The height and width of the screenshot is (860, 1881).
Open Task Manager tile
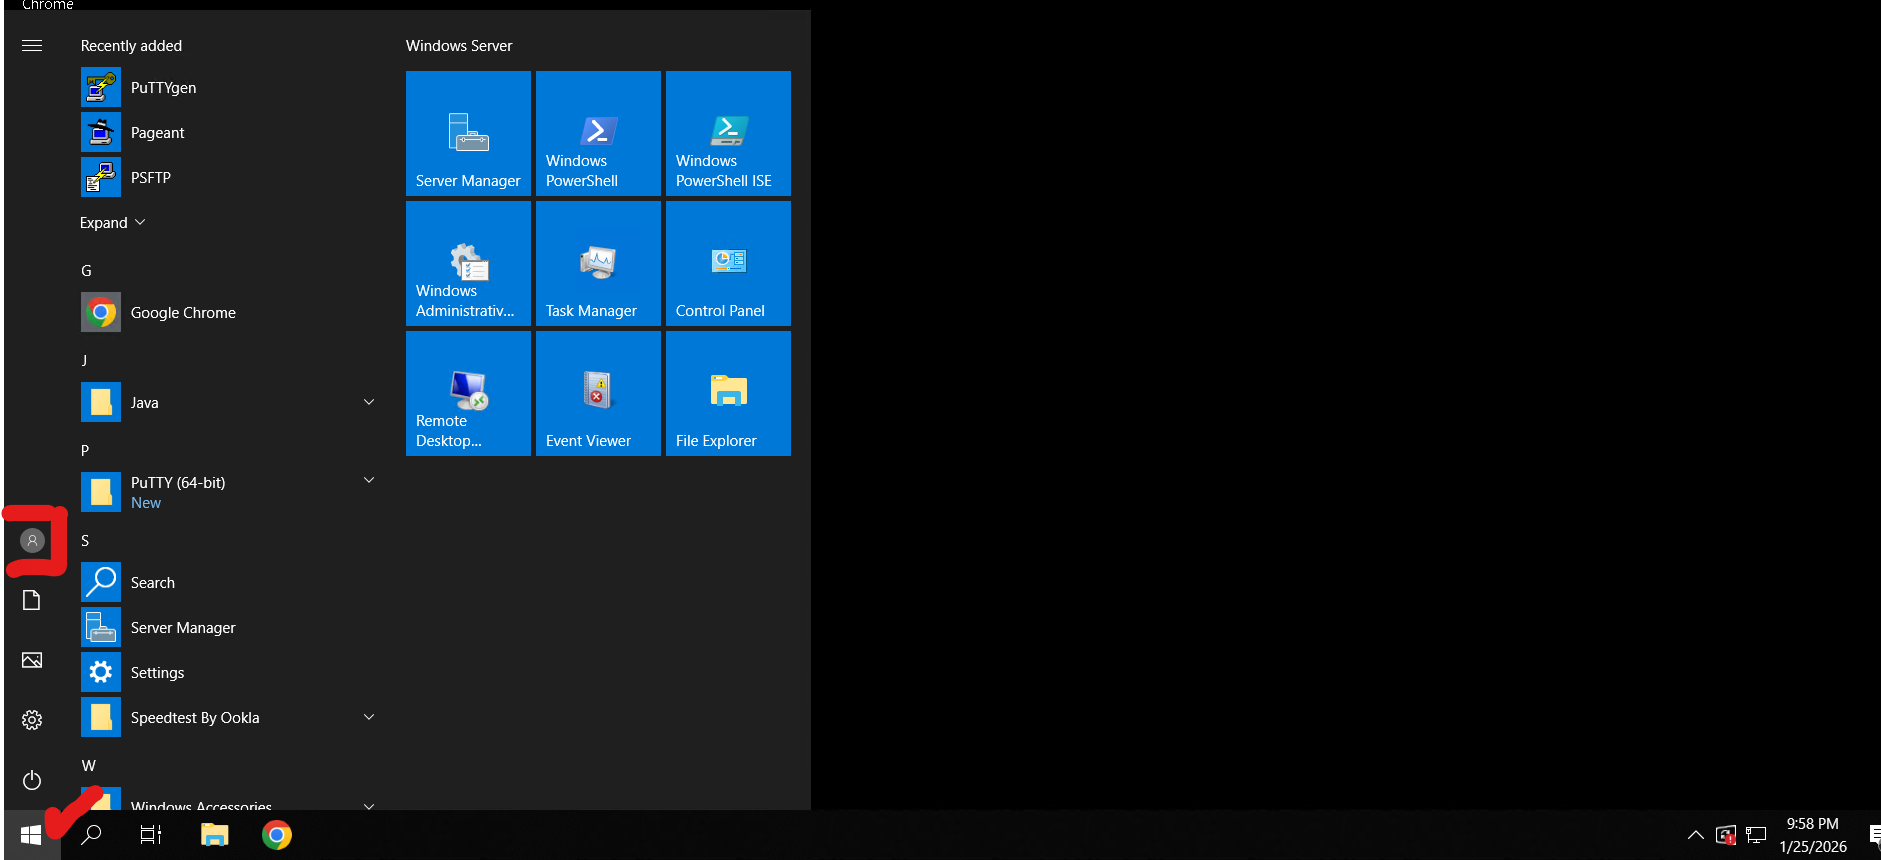click(598, 263)
